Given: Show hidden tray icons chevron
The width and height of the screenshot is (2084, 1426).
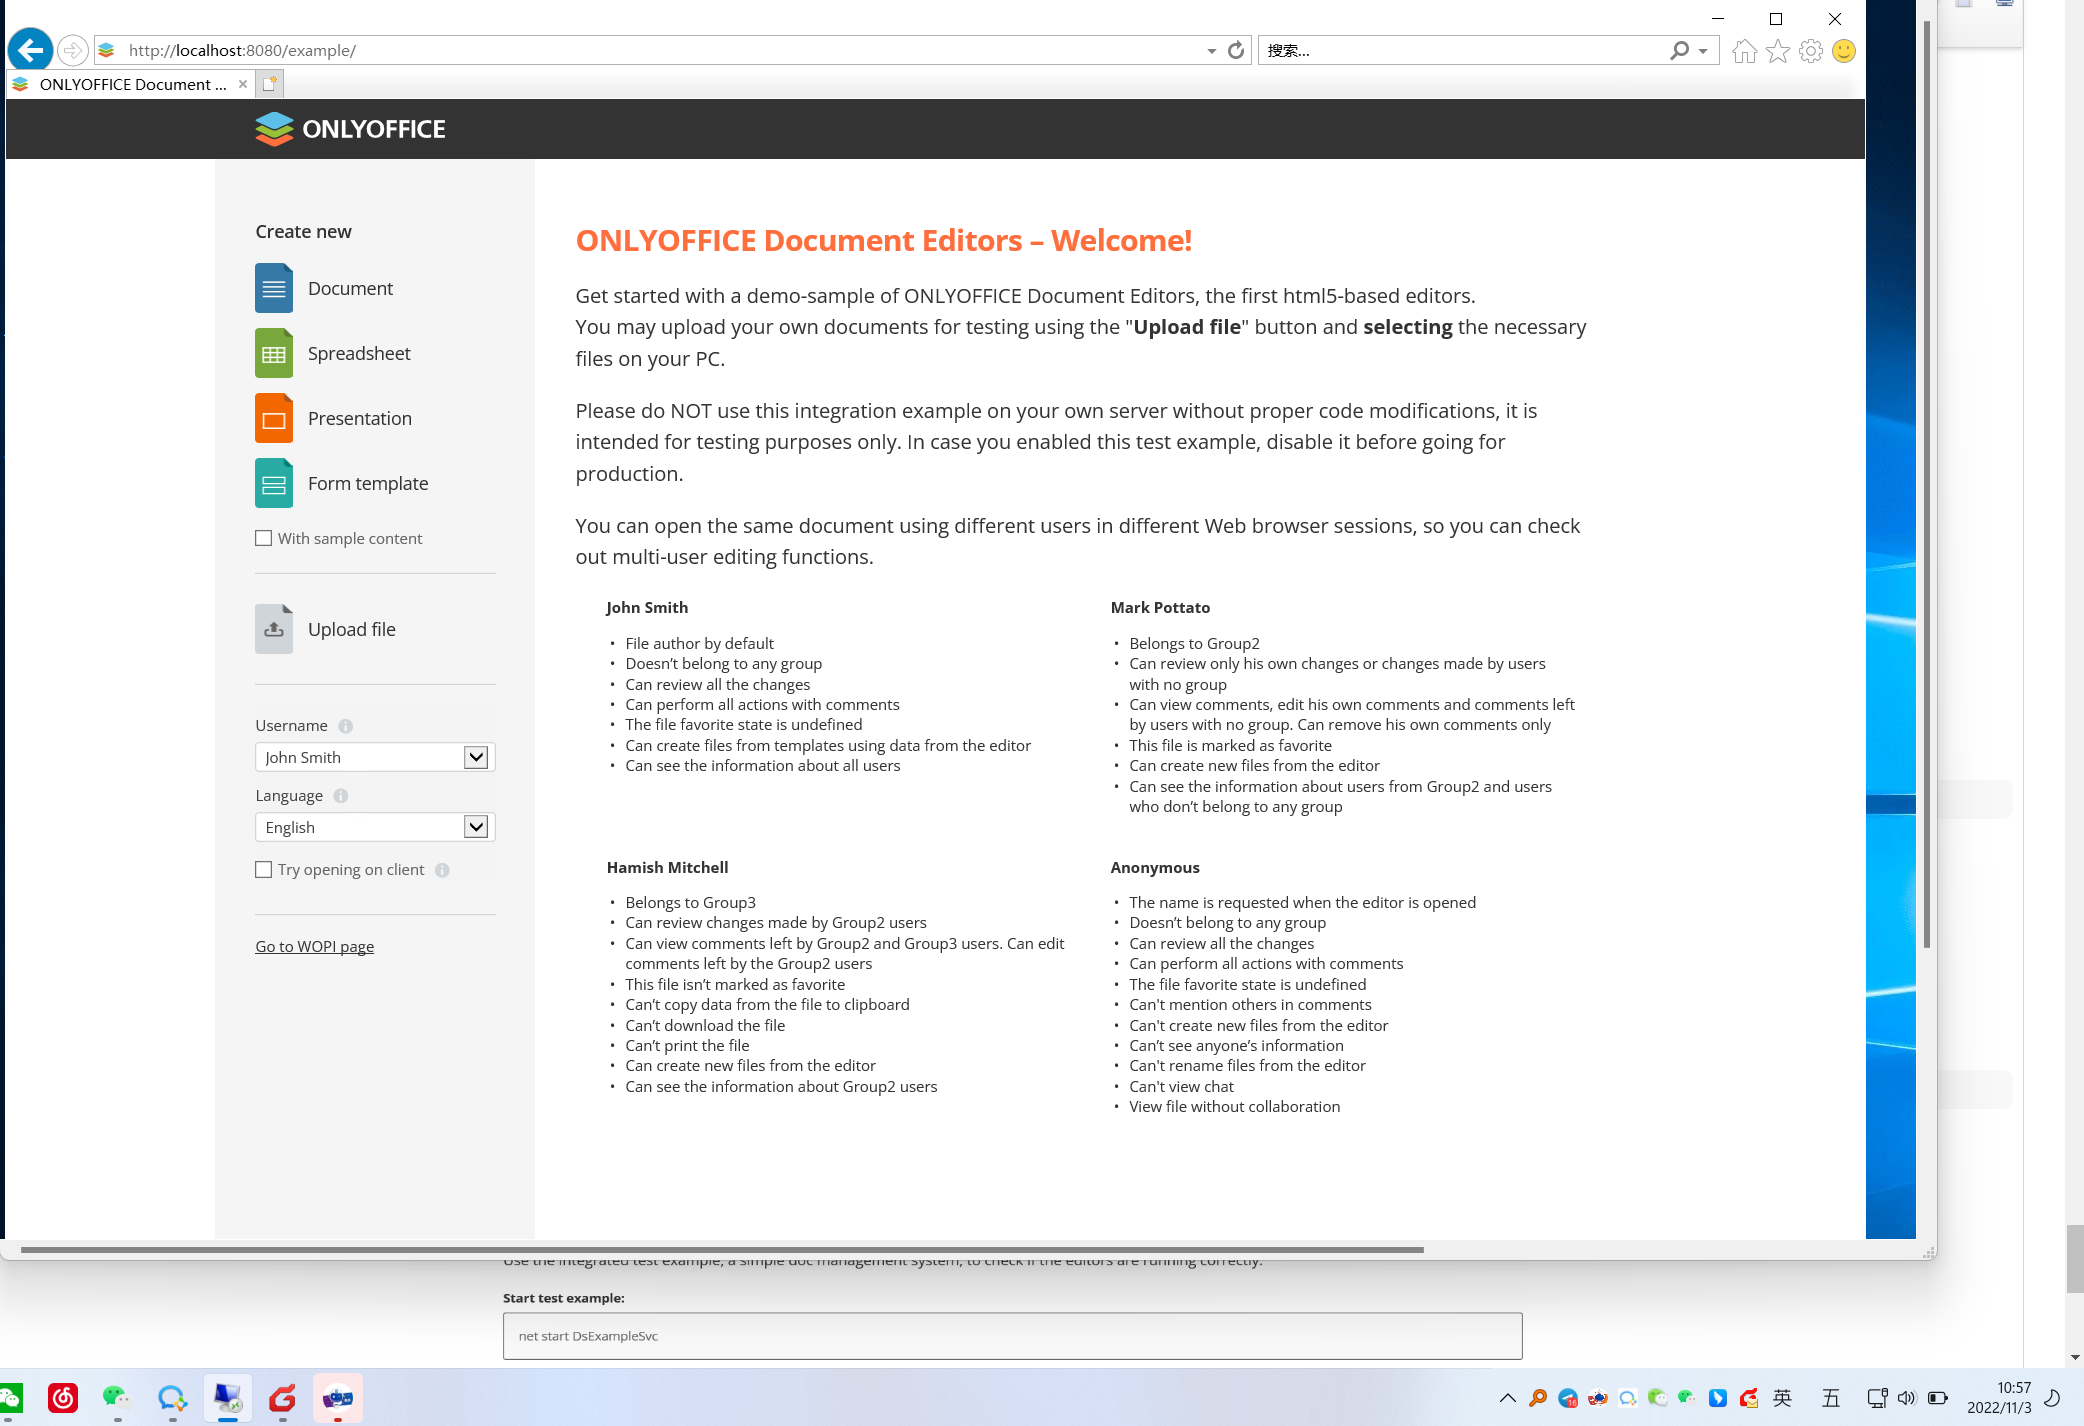Looking at the screenshot, I should (1507, 1398).
